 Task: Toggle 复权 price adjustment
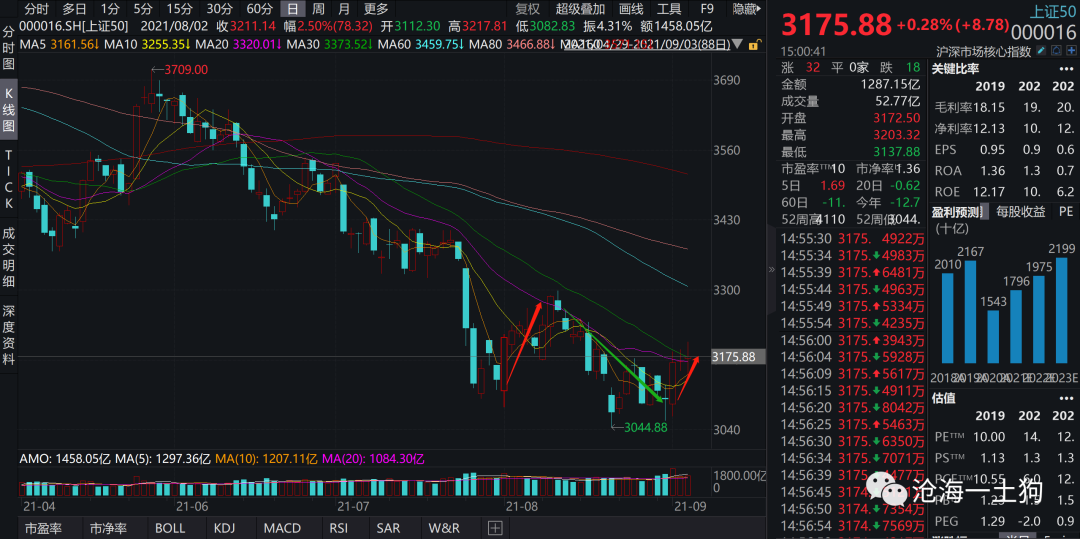[x=527, y=9]
